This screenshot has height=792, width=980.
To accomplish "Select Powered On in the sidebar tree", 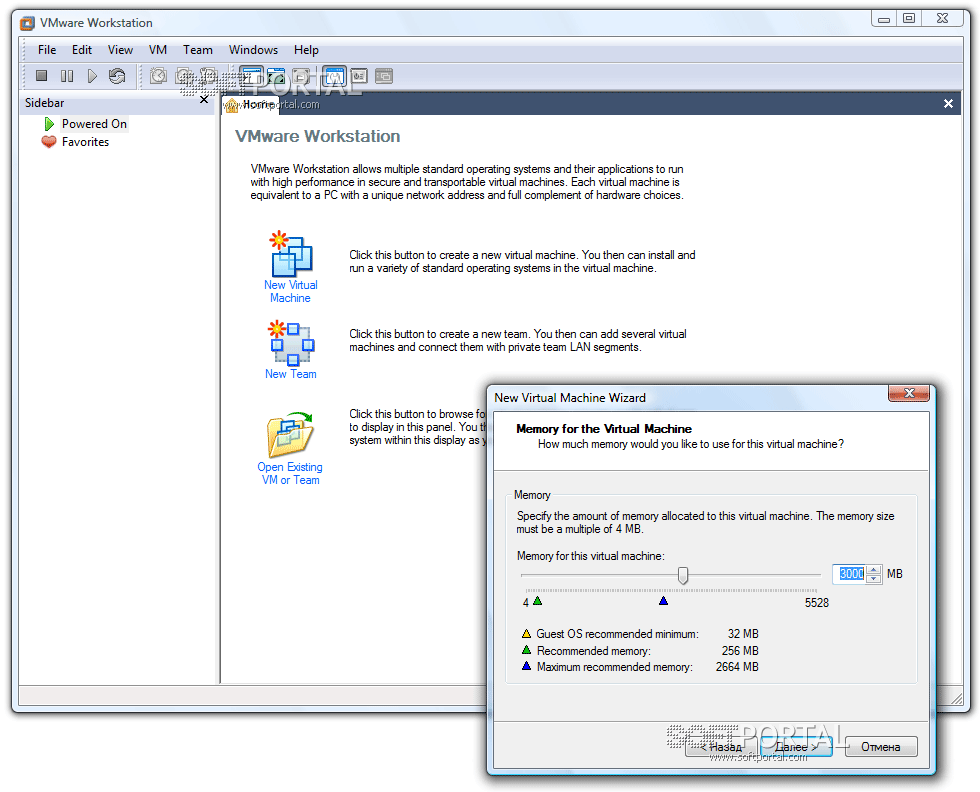I will [94, 124].
